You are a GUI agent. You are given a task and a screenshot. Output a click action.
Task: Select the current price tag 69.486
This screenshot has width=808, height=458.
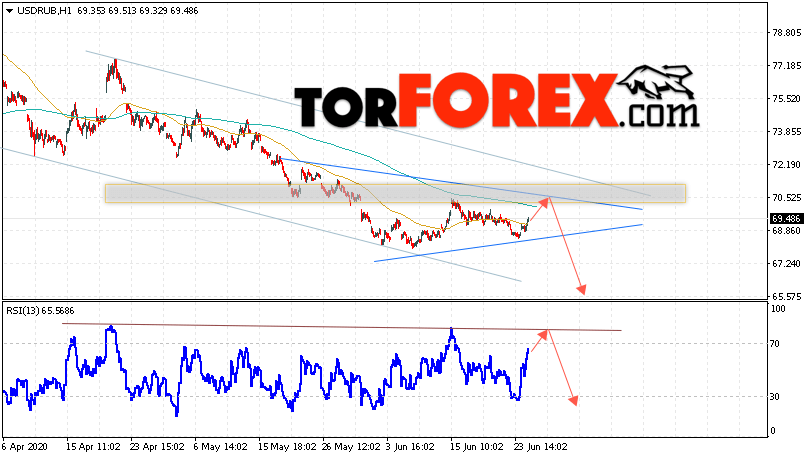[x=786, y=218]
